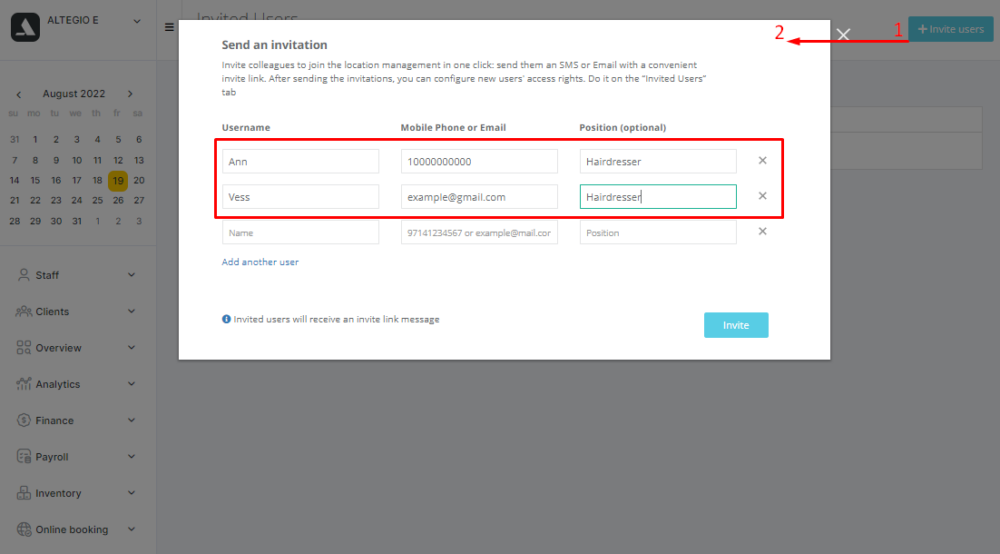
Task: Click the Invite button
Action: [x=736, y=325]
